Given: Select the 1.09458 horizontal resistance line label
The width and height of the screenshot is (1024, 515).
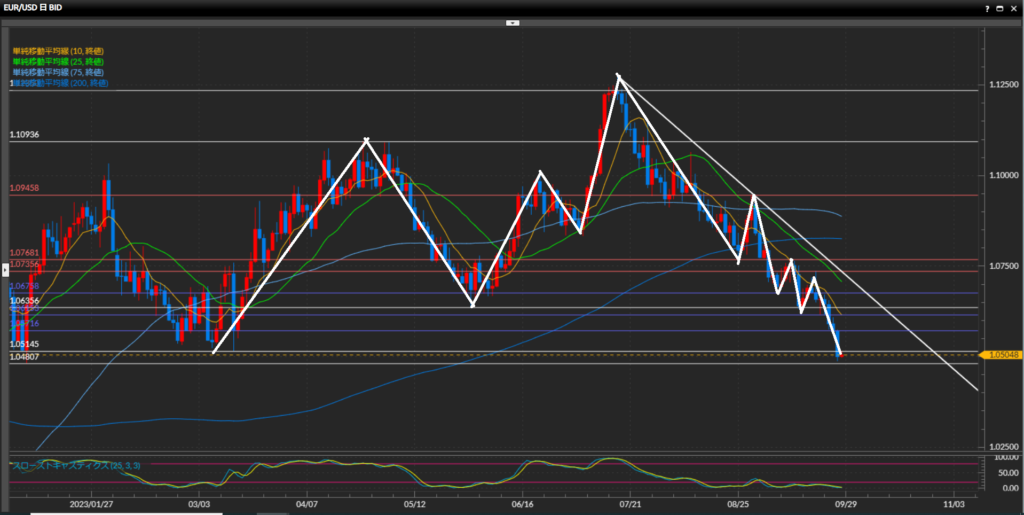Looking at the screenshot, I should 24,188.
